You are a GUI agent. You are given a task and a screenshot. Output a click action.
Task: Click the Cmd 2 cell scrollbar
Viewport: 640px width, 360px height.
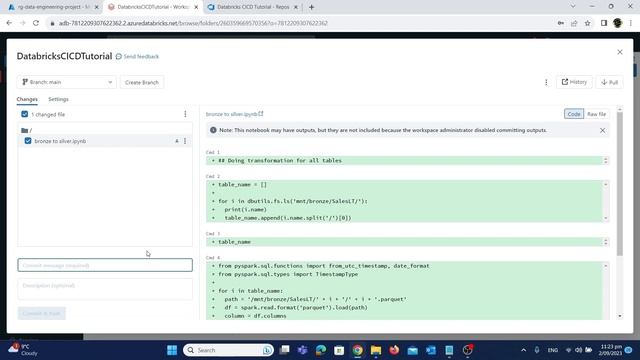coord(606,201)
